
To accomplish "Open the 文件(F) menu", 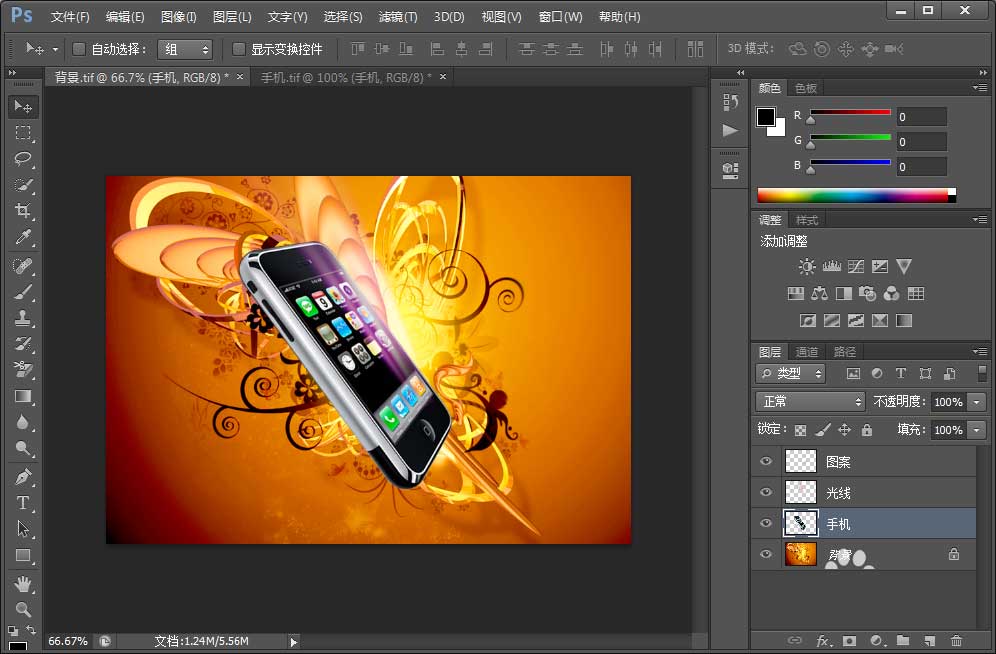I will [70, 17].
